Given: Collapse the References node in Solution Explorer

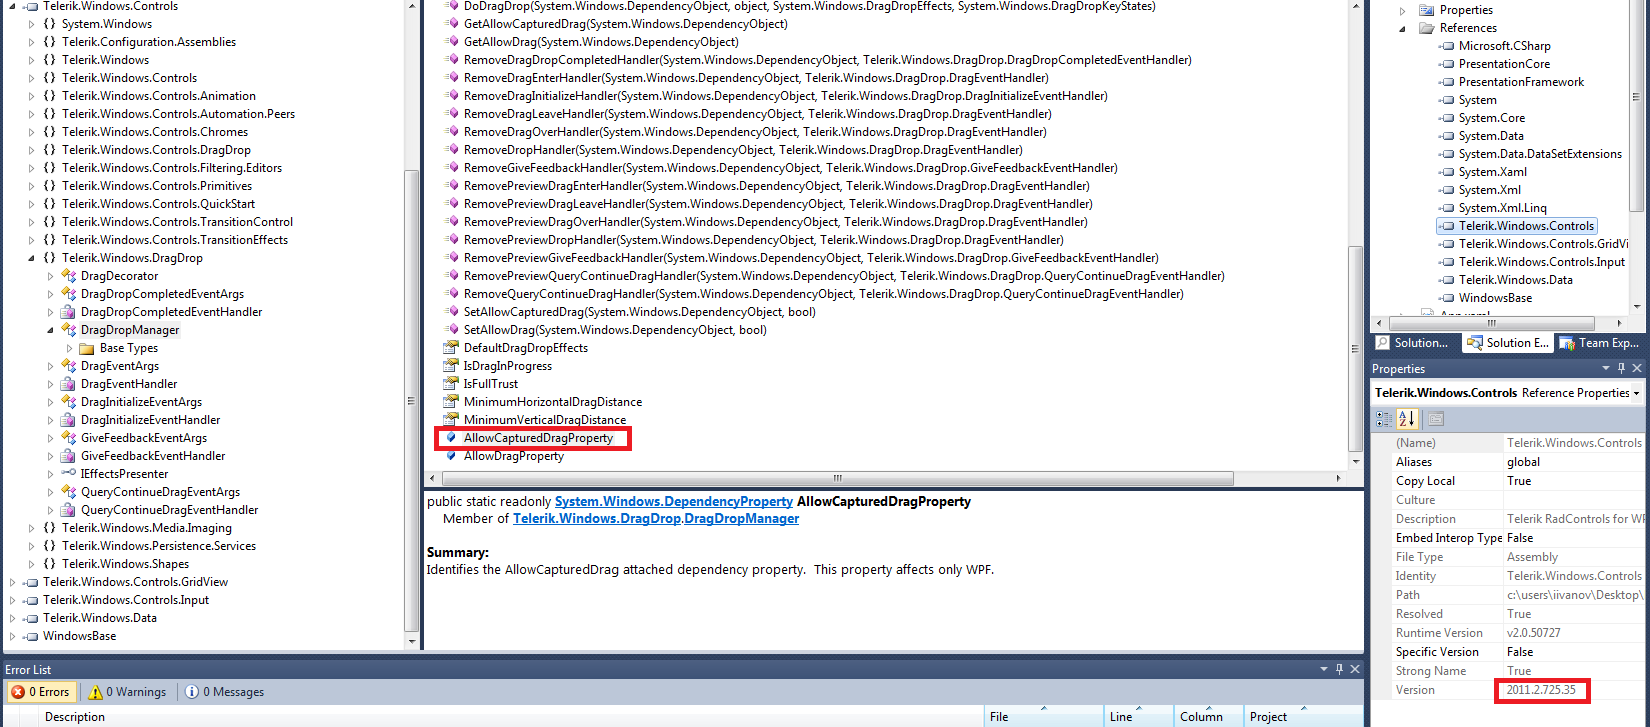Looking at the screenshot, I should click(x=1403, y=28).
